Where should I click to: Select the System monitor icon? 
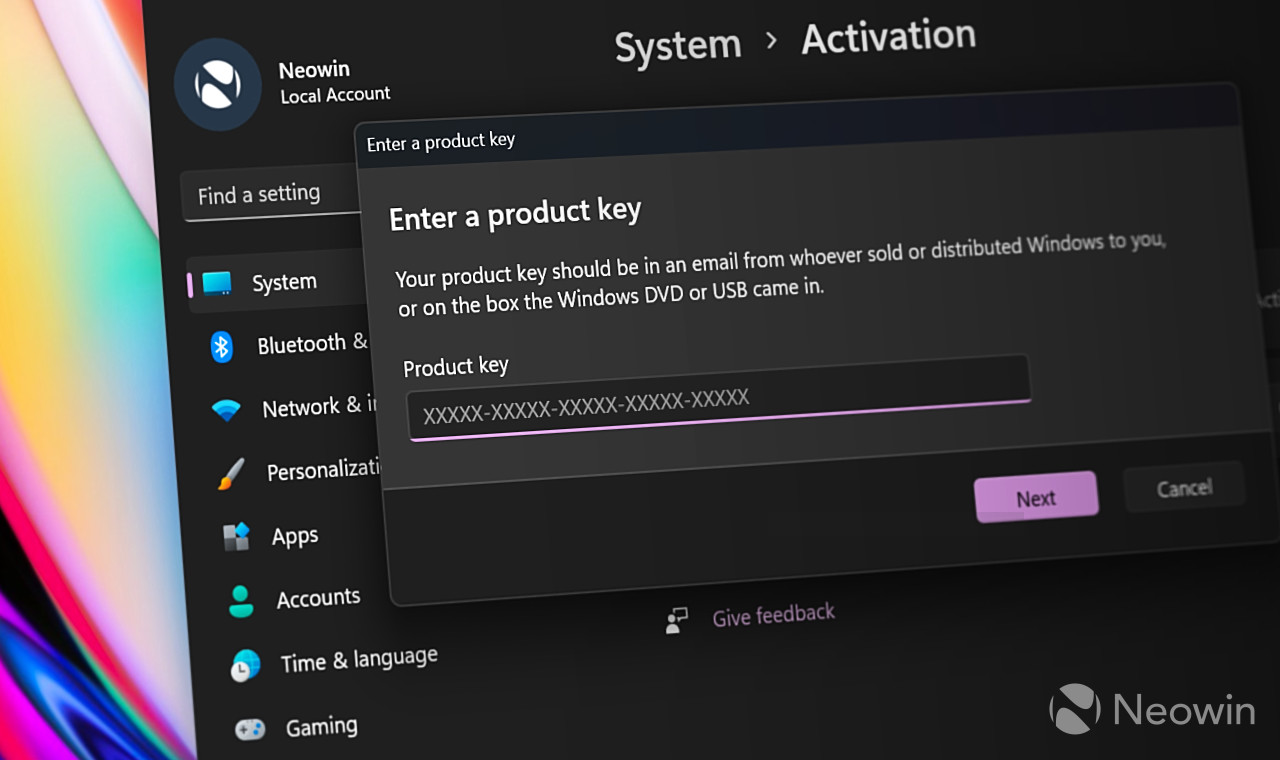click(217, 283)
